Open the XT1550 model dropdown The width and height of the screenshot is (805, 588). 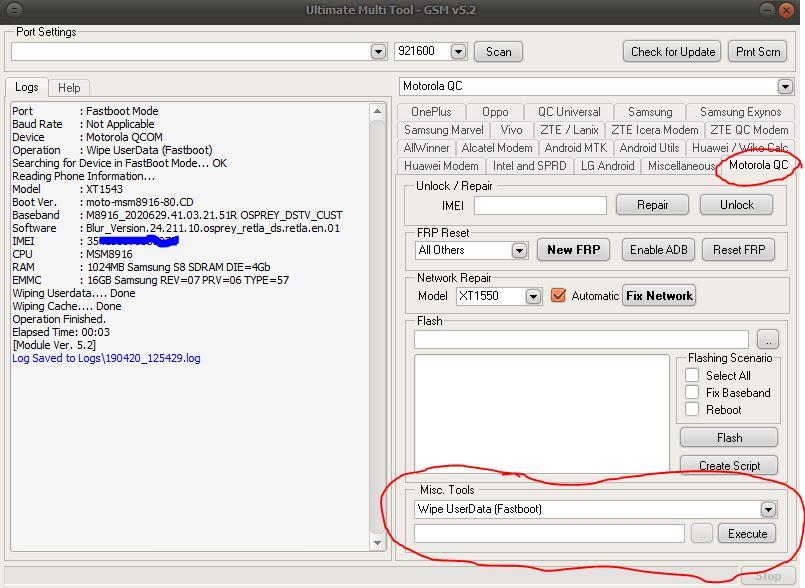click(533, 296)
